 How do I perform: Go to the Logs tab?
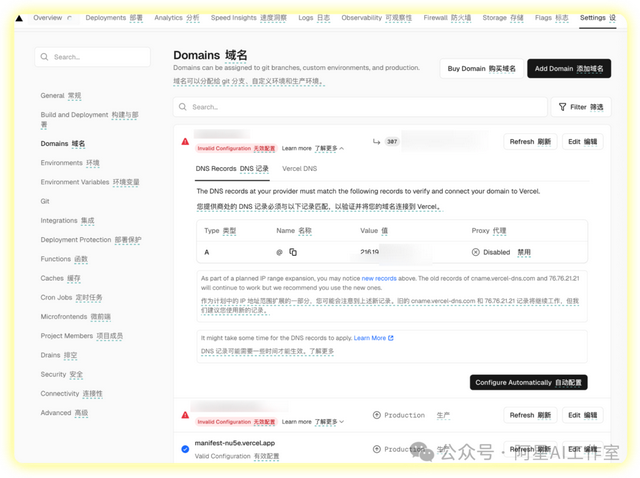(x=314, y=18)
